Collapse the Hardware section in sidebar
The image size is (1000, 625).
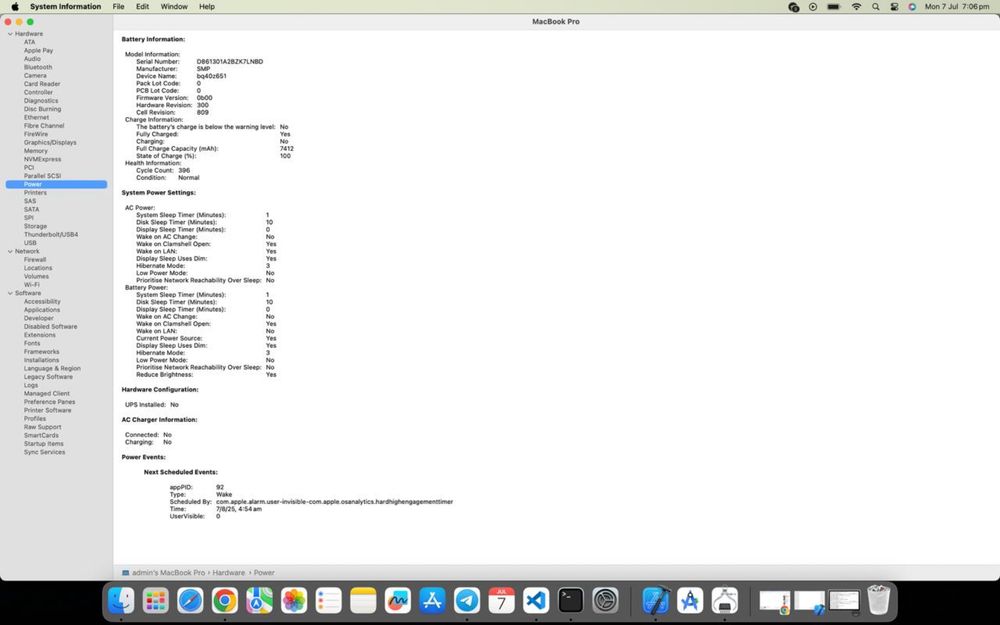tap(10, 34)
